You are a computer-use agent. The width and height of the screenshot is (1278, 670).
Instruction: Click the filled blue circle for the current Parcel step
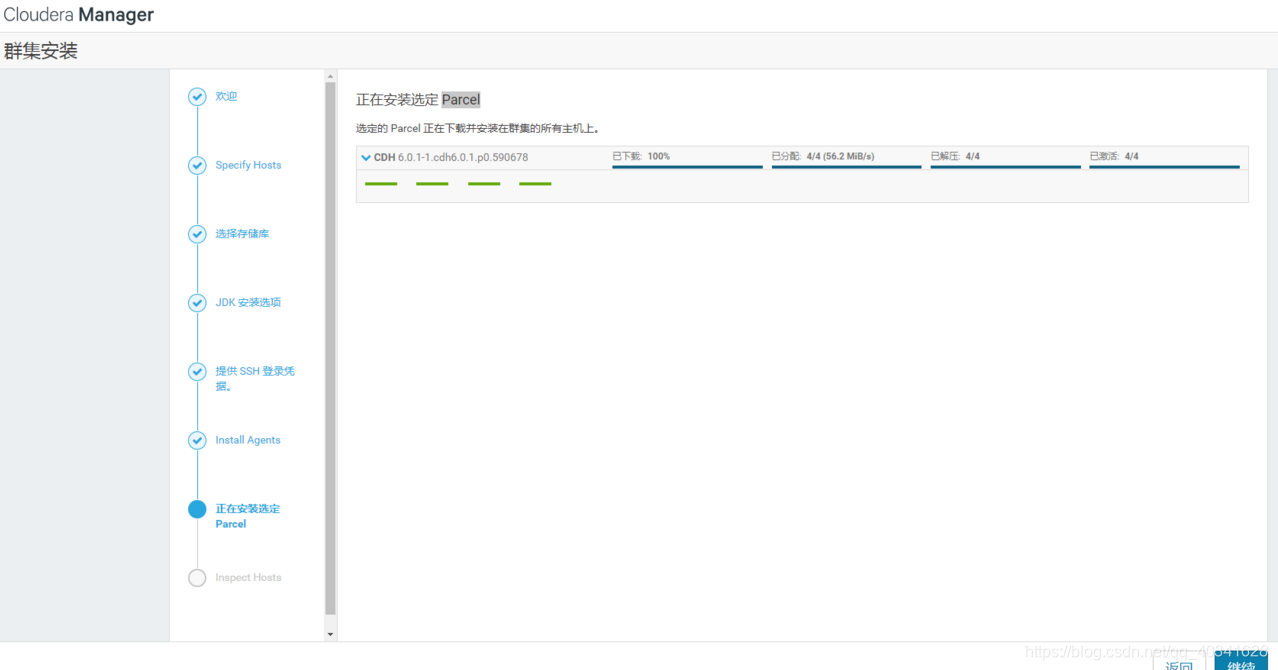[197, 509]
